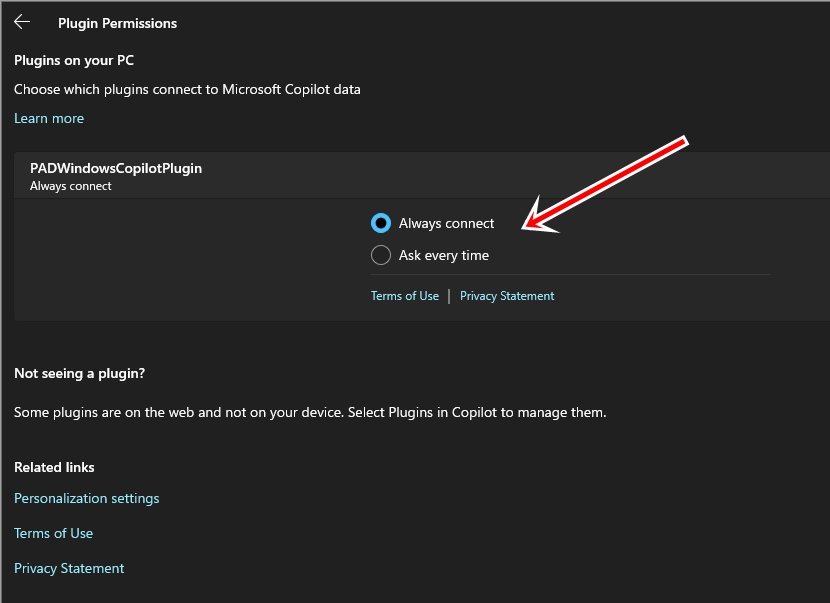The height and width of the screenshot is (603, 830).
Task: Open plugin's Terms of Use link
Action: point(404,296)
